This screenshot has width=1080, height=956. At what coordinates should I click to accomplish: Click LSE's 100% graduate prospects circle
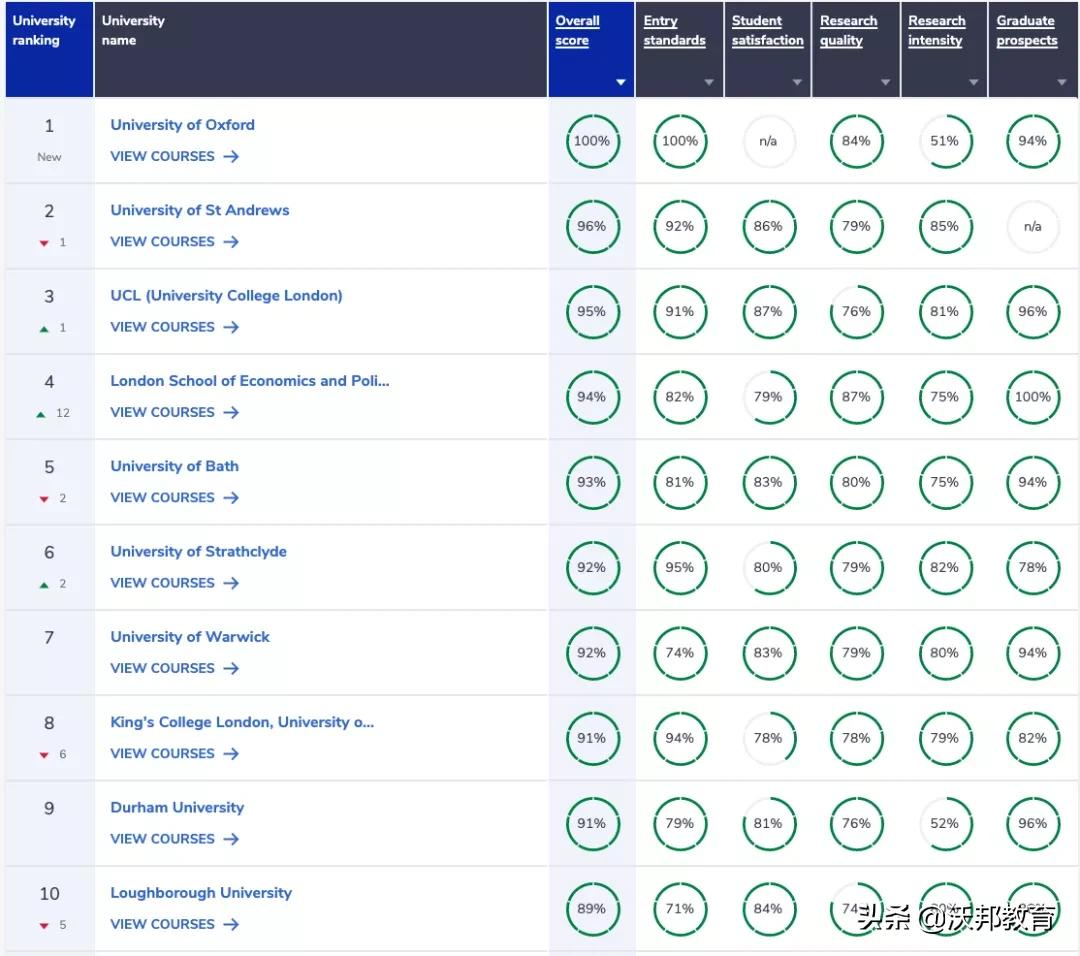(x=1032, y=397)
